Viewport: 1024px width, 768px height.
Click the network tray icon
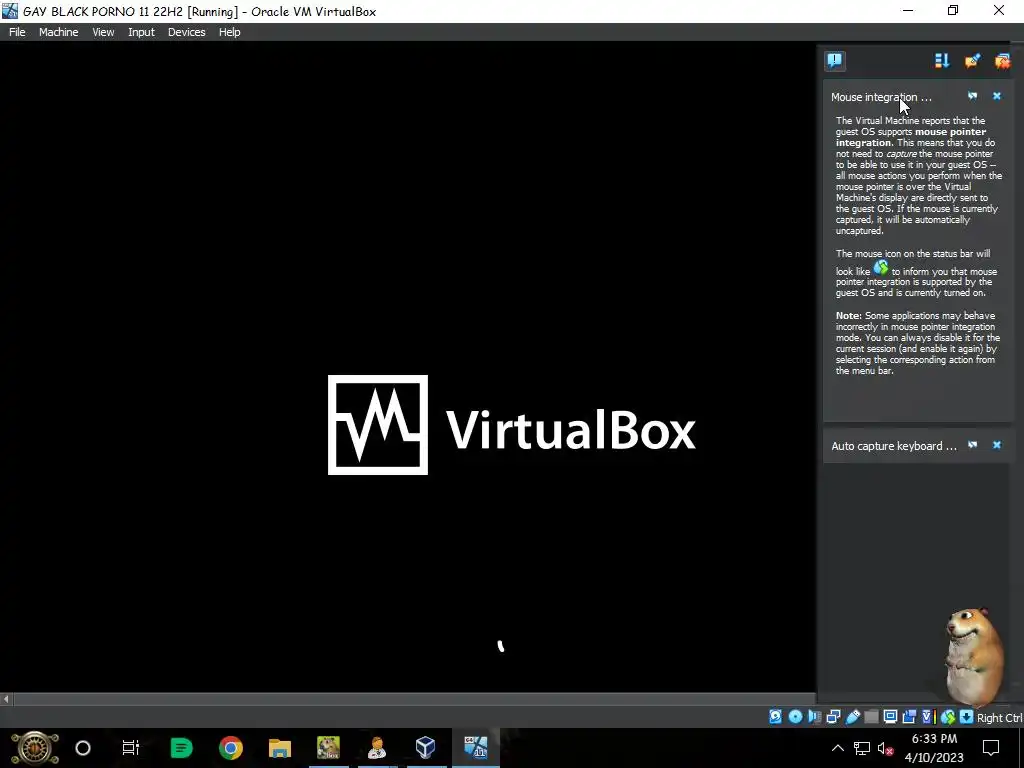point(862,748)
